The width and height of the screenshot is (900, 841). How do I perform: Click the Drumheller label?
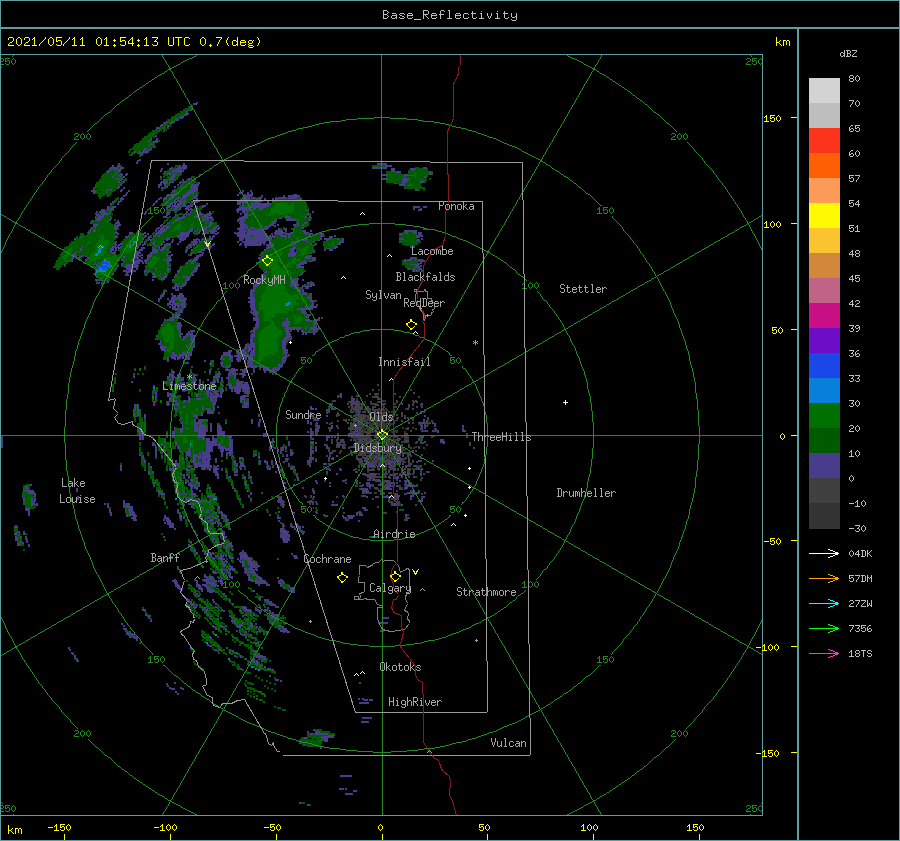(586, 493)
